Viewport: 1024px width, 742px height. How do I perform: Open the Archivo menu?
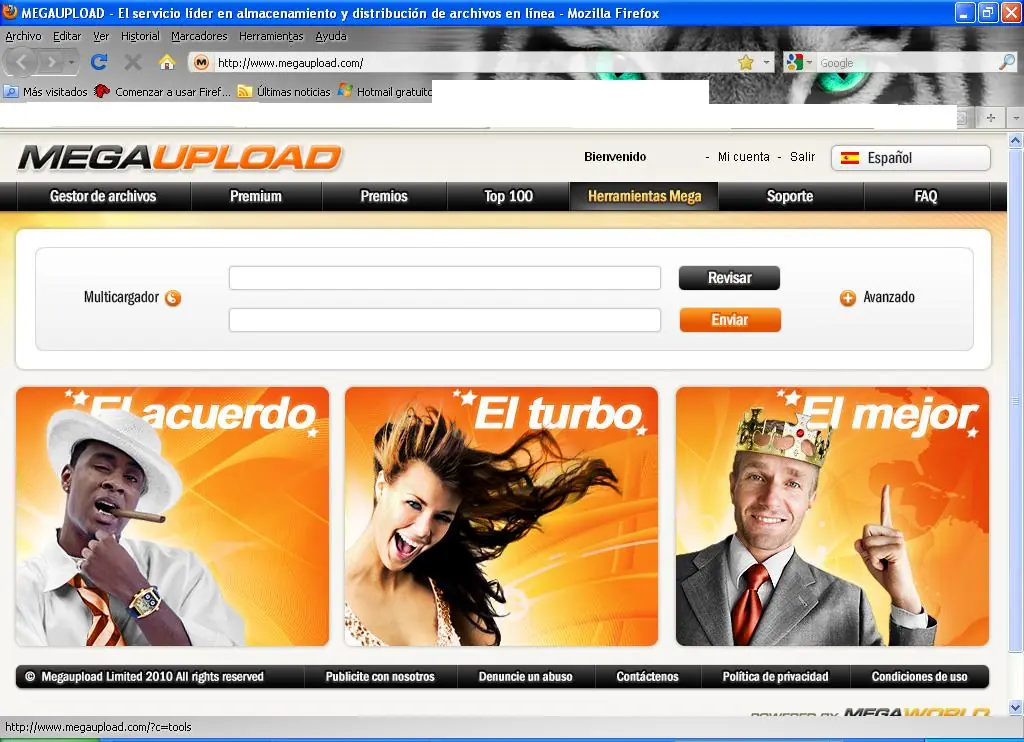[24, 36]
